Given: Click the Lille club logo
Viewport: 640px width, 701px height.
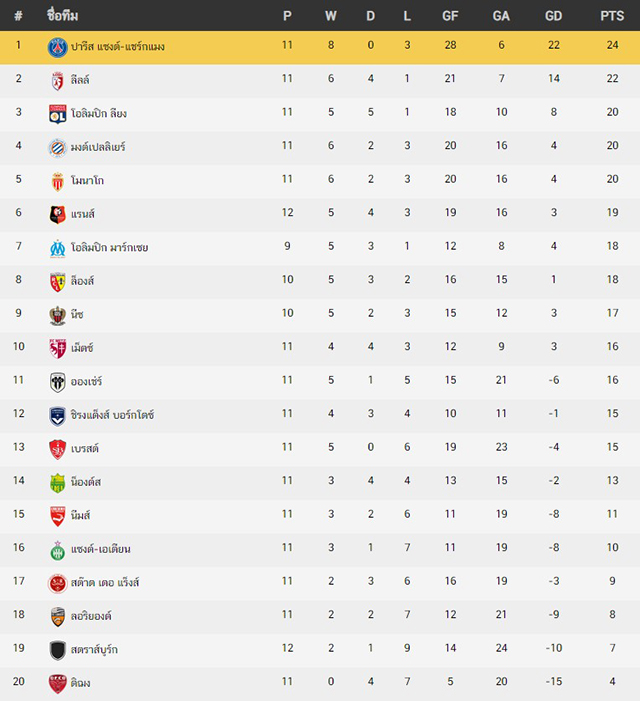Looking at the screenshot, I should pos(57,81).
